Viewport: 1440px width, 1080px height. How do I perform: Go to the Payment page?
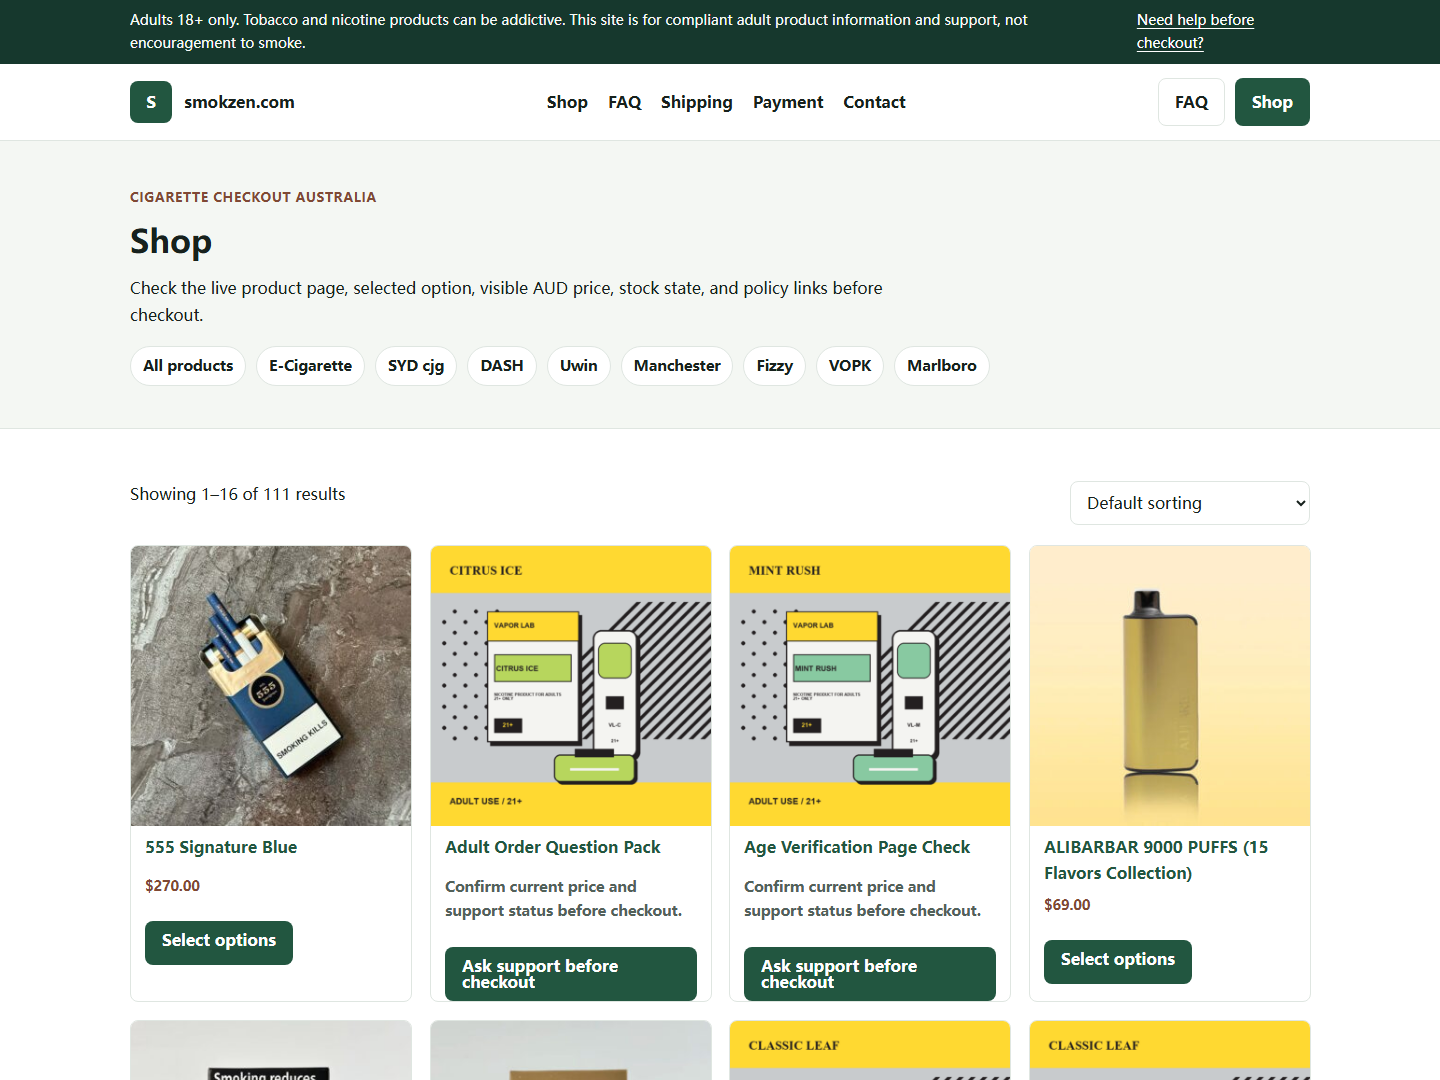[788, 102]
